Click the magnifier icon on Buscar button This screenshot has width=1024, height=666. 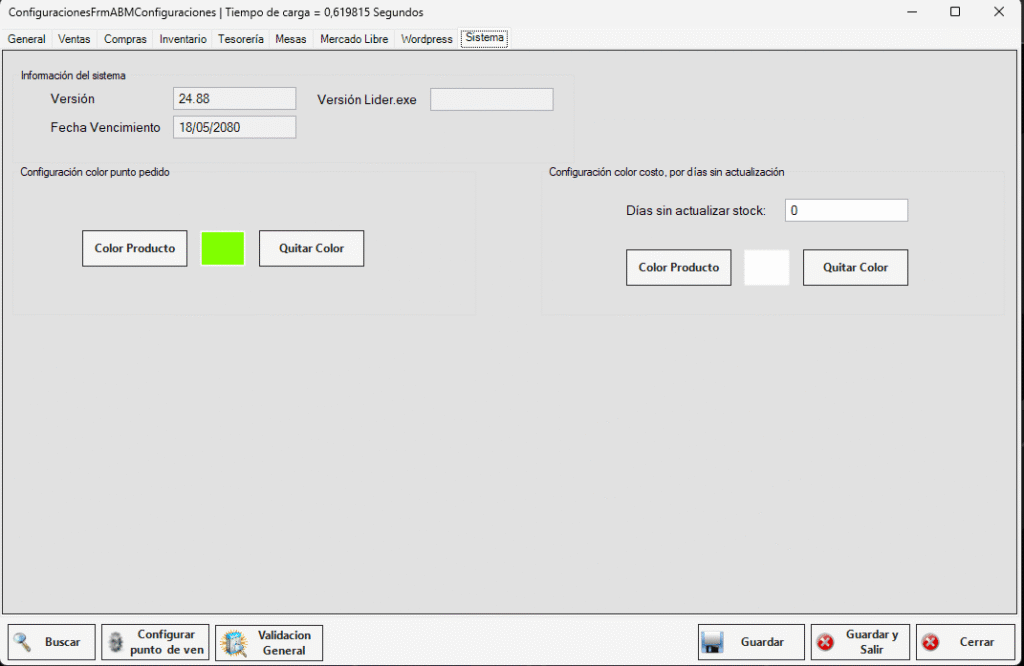coord(23,642)
